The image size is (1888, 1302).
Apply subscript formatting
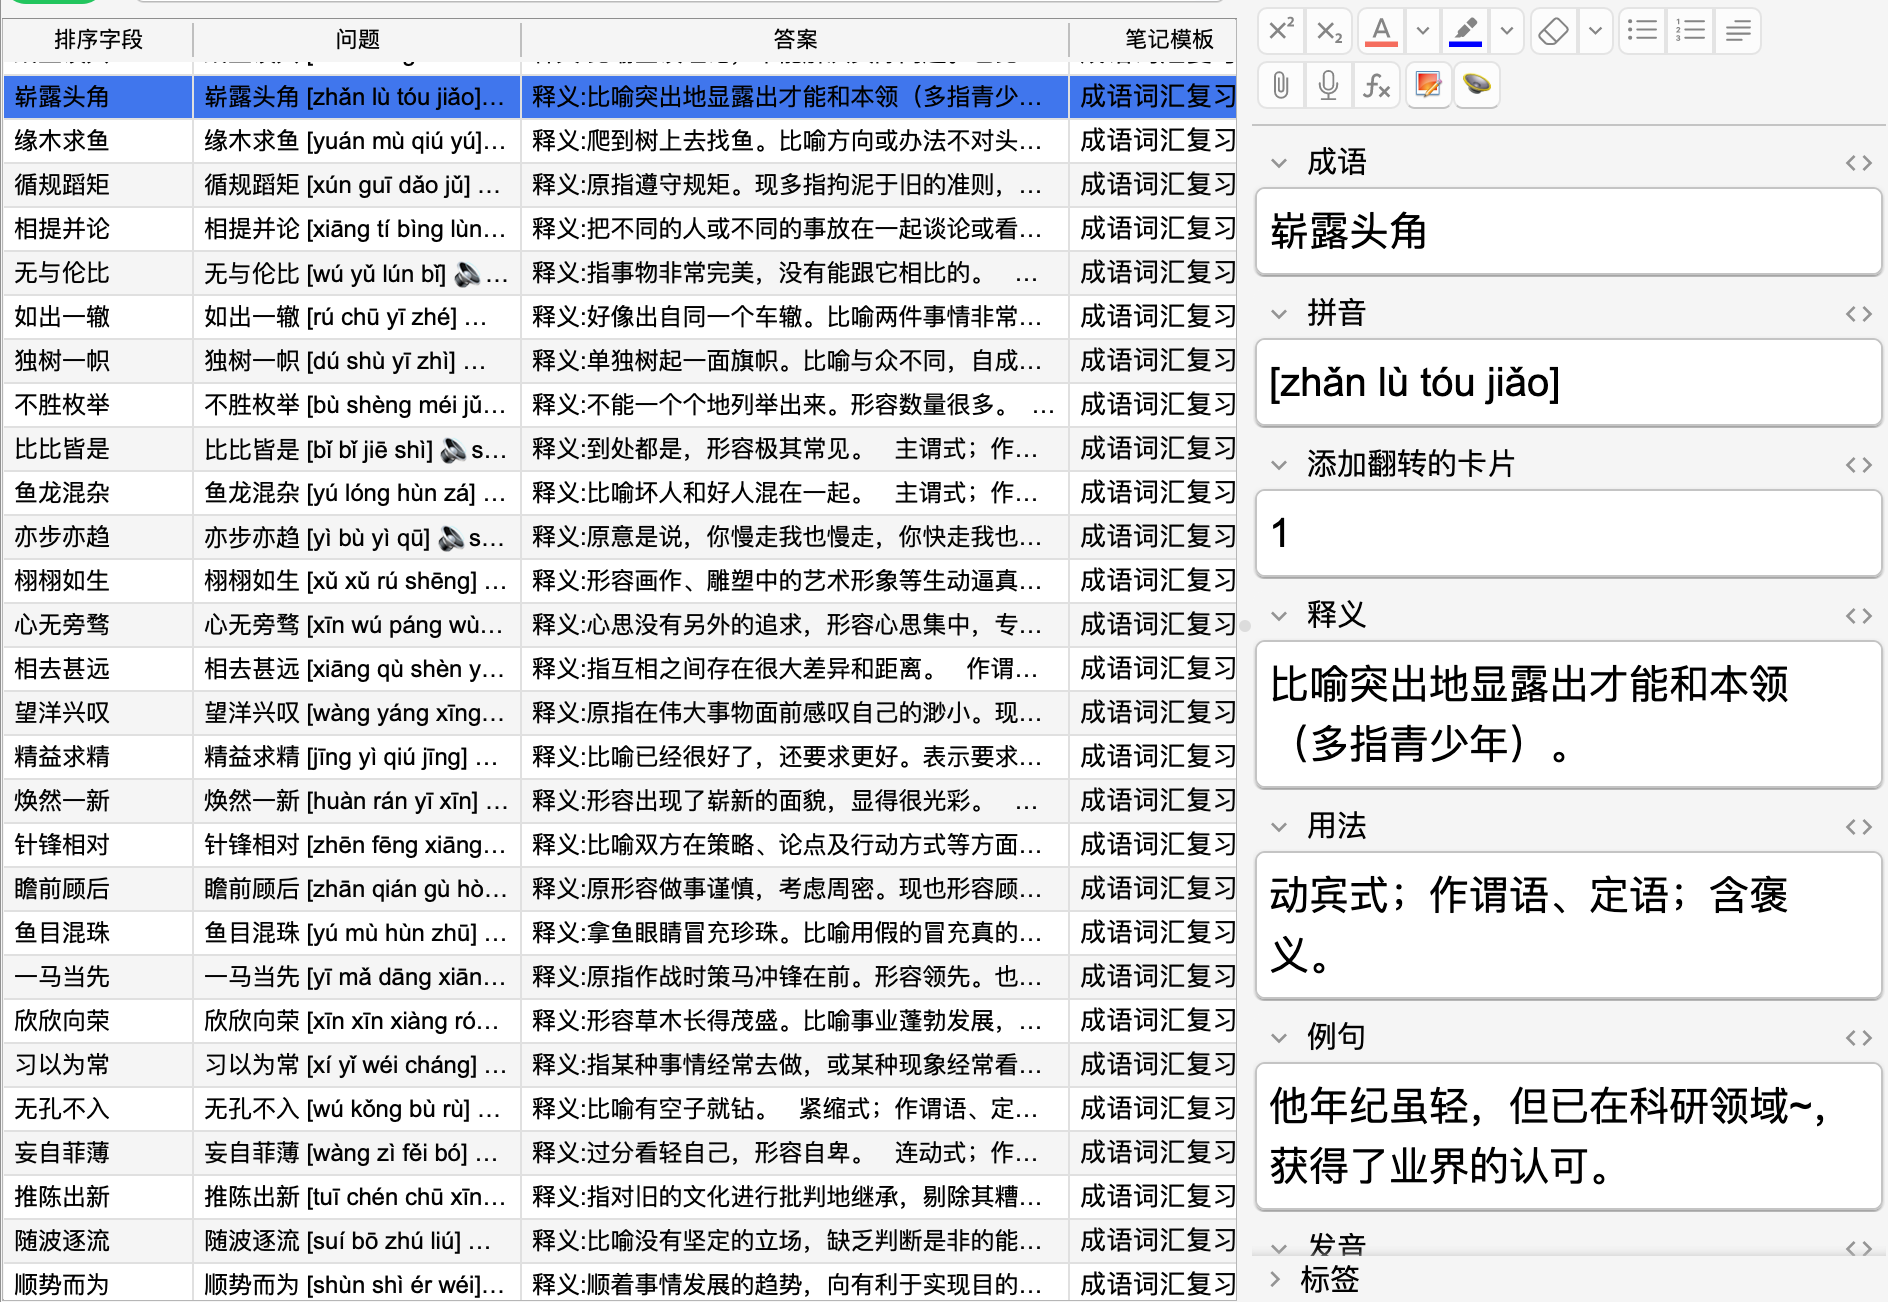click(x=1329, y=31)
